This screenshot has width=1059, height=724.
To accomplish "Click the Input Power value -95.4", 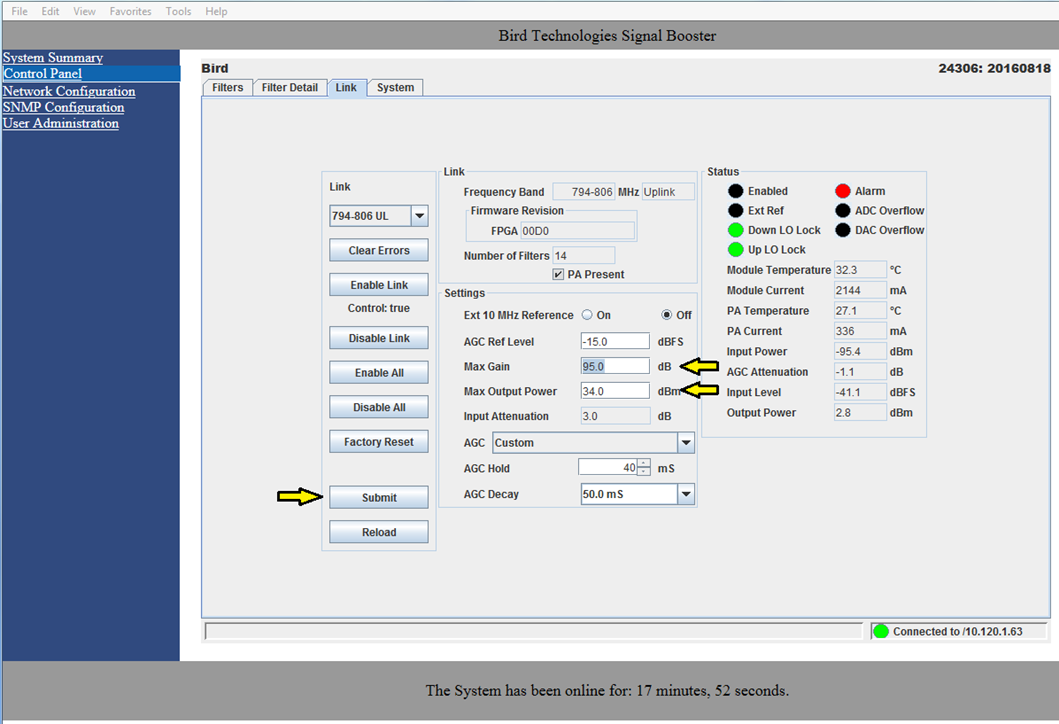I will [860, 352].
